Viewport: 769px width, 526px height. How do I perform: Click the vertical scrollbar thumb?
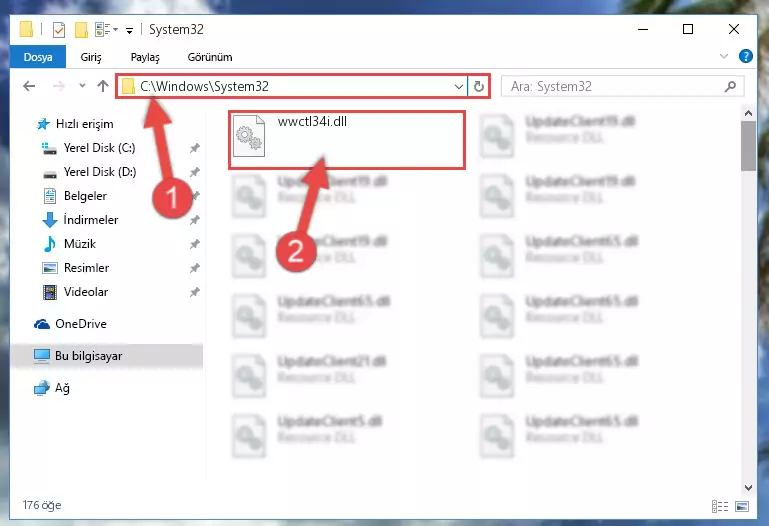(748, 146)
